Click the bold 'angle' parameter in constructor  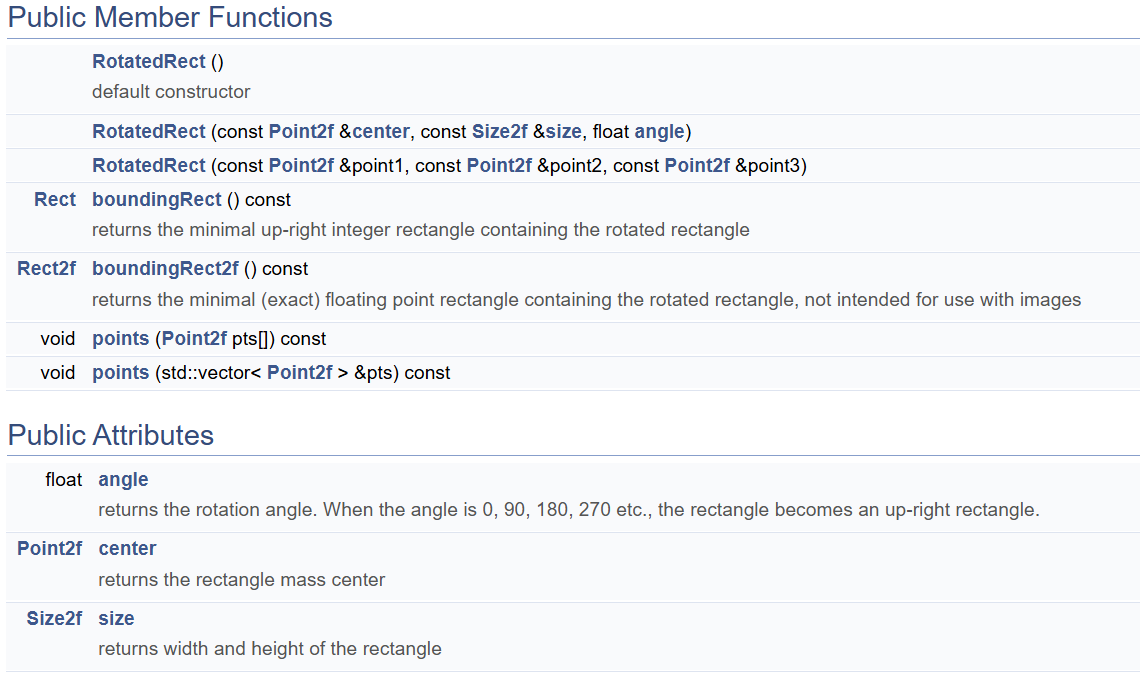(659, 131)
